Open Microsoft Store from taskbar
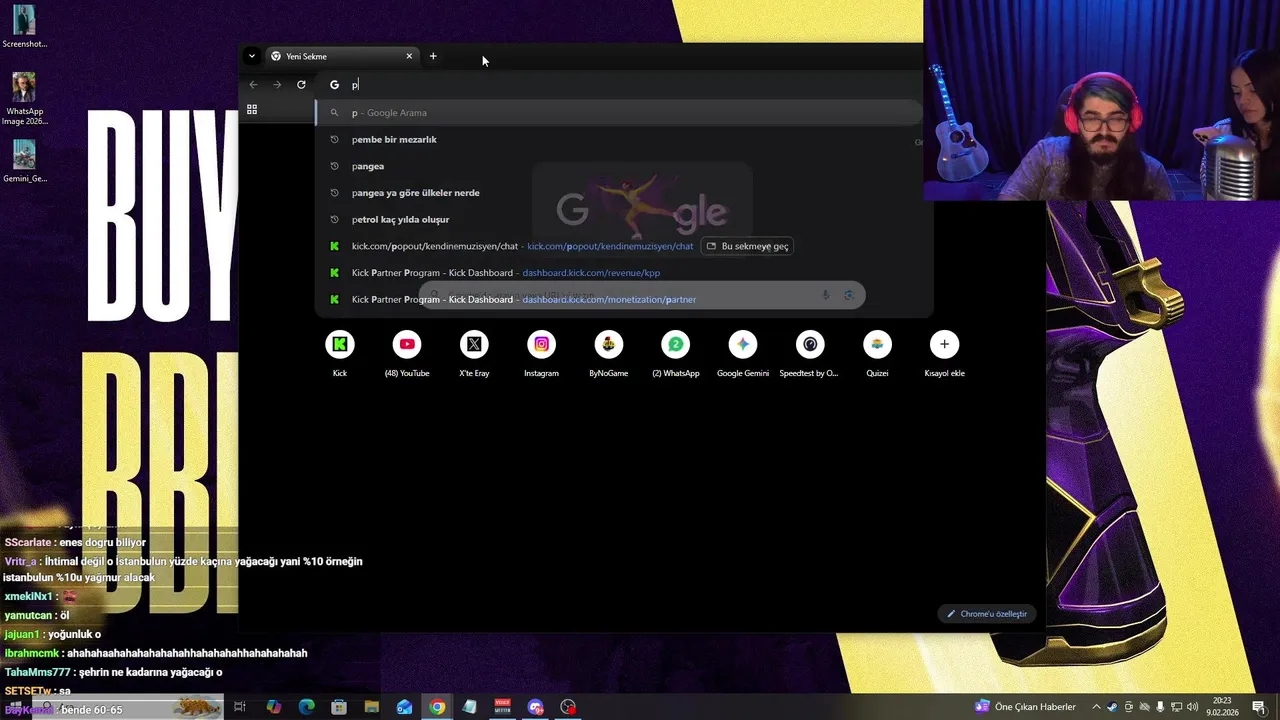This screenshot has height=720, width=1280. tap(339, 707)
